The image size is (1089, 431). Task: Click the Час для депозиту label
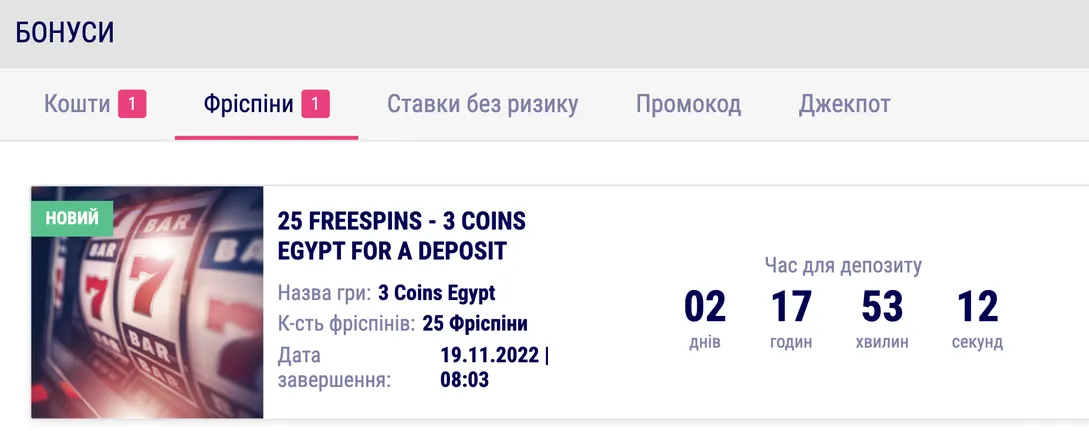click(x=843, y=265)
